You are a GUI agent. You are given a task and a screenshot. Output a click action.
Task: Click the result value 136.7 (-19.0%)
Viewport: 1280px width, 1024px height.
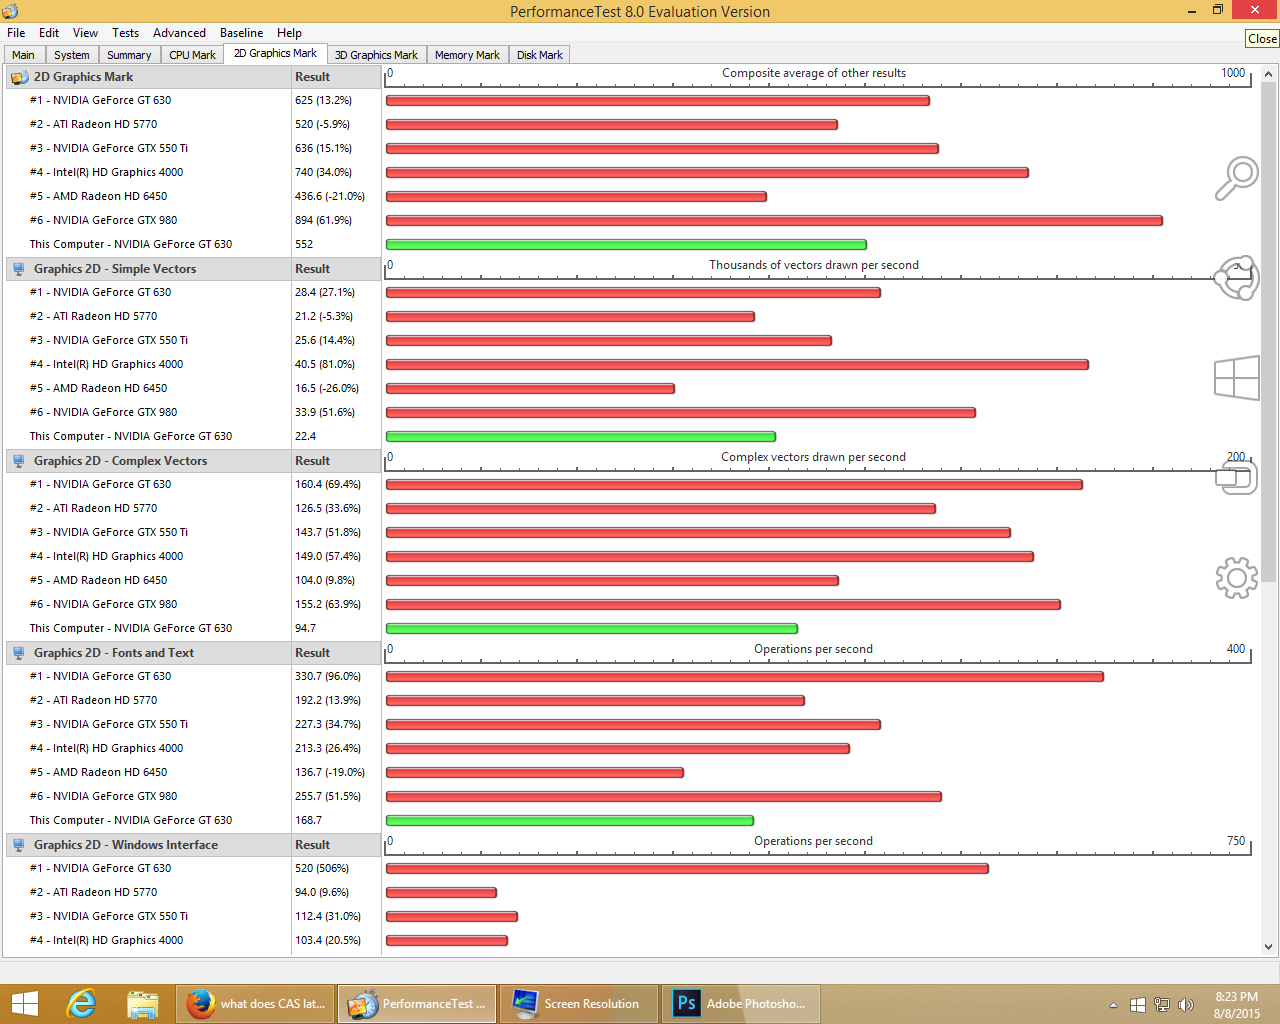point(330,772)
